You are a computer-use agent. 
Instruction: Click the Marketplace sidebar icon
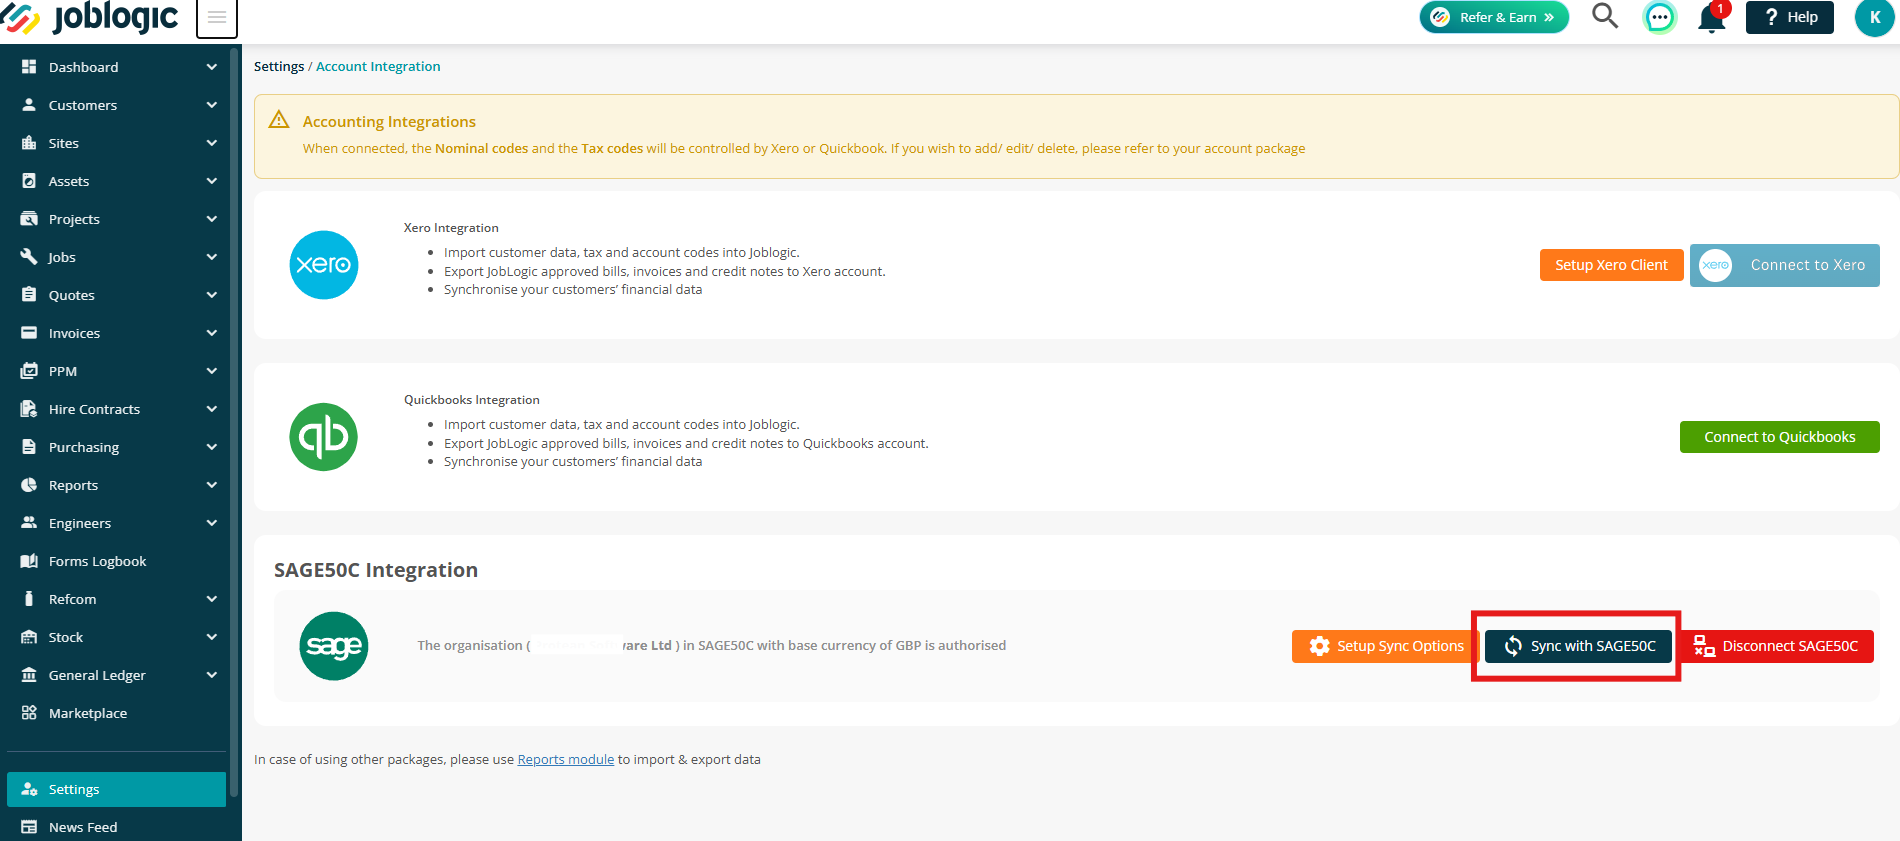(x=29, y=713)
